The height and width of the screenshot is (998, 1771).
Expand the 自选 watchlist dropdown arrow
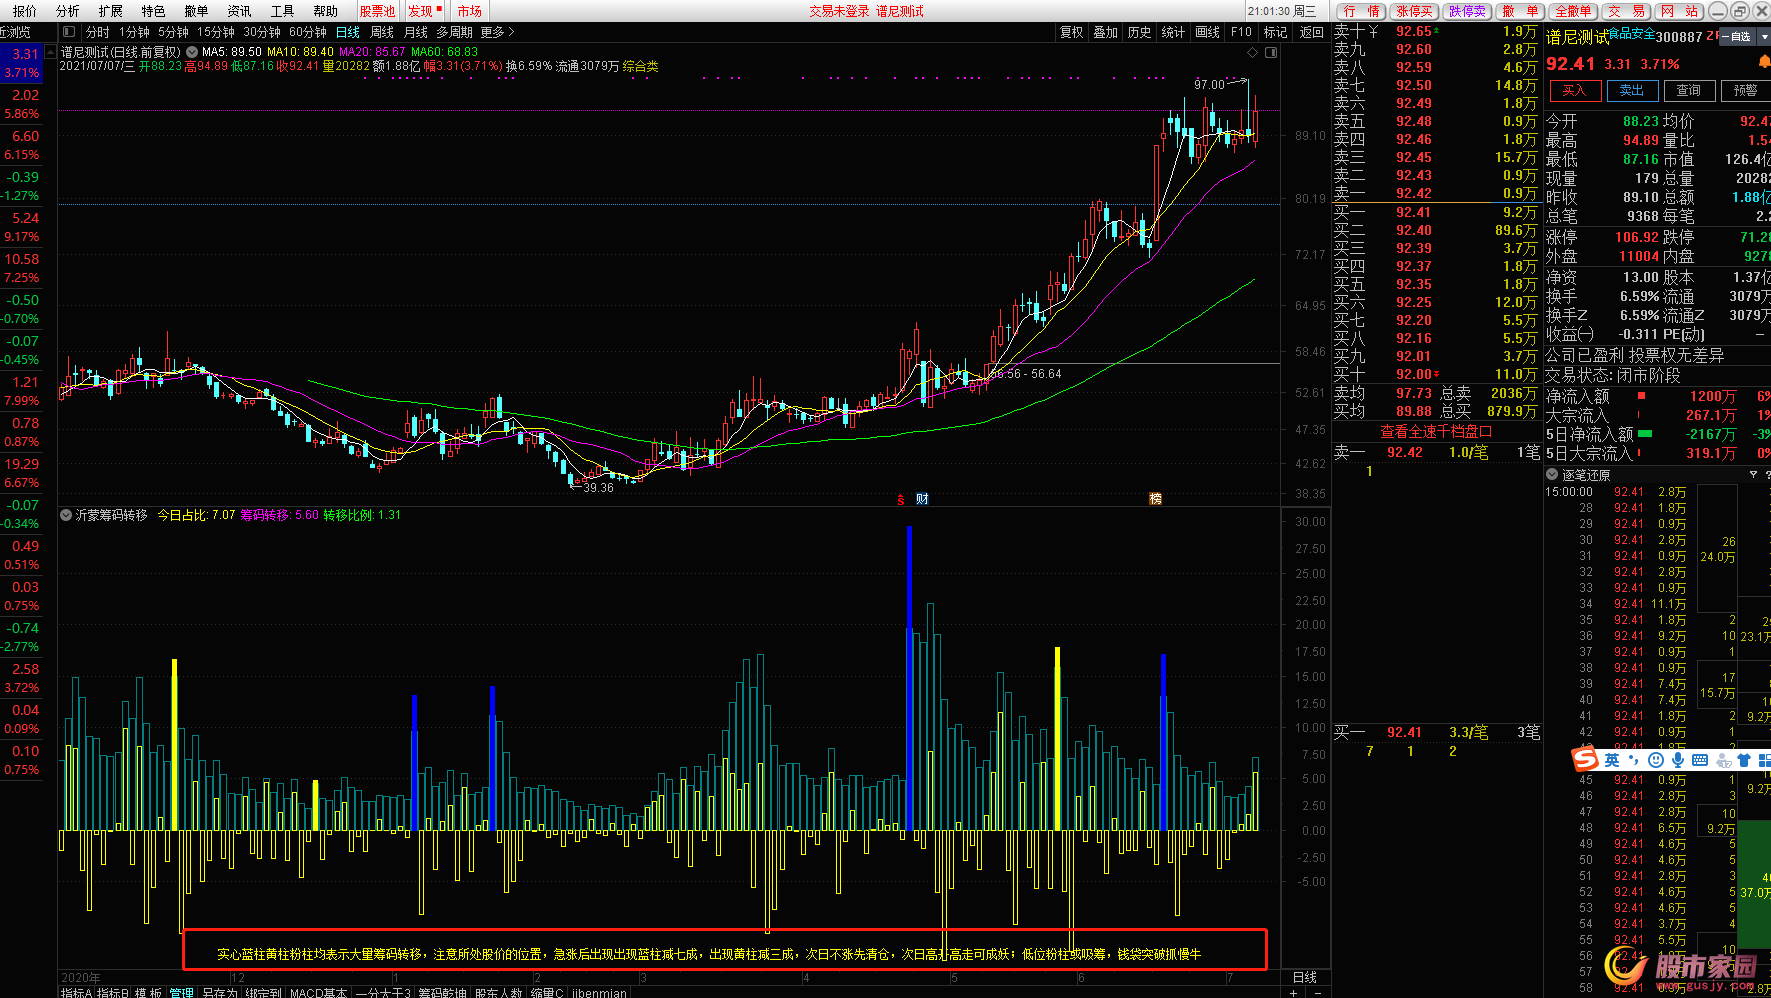coord(1763,36)
